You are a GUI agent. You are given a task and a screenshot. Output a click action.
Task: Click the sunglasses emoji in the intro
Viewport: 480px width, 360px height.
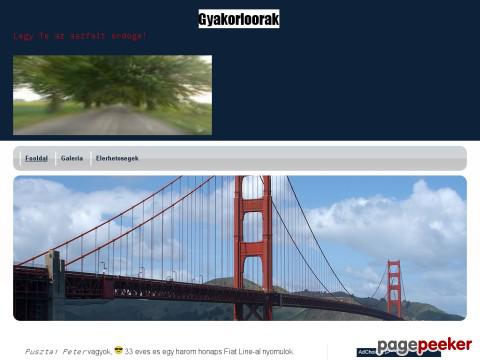click(x=118, y=350)
